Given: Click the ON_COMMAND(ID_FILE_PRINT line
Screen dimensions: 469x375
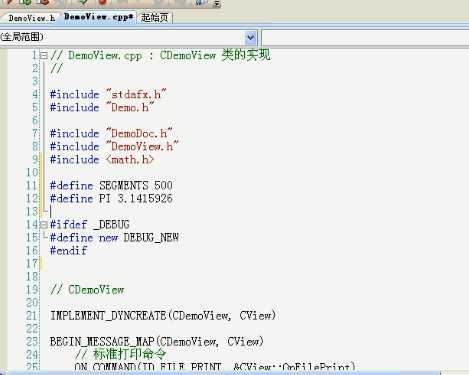Looking at the screenshot, I should (x=215, y=367).
